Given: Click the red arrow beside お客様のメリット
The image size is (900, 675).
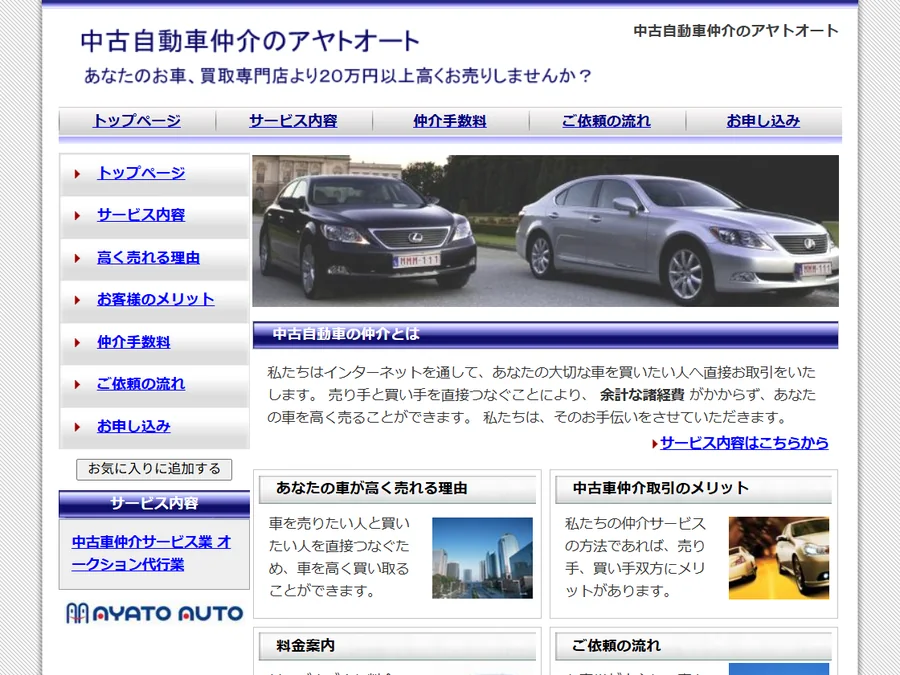Looking at the screenshot, I should tap(77, 300).
